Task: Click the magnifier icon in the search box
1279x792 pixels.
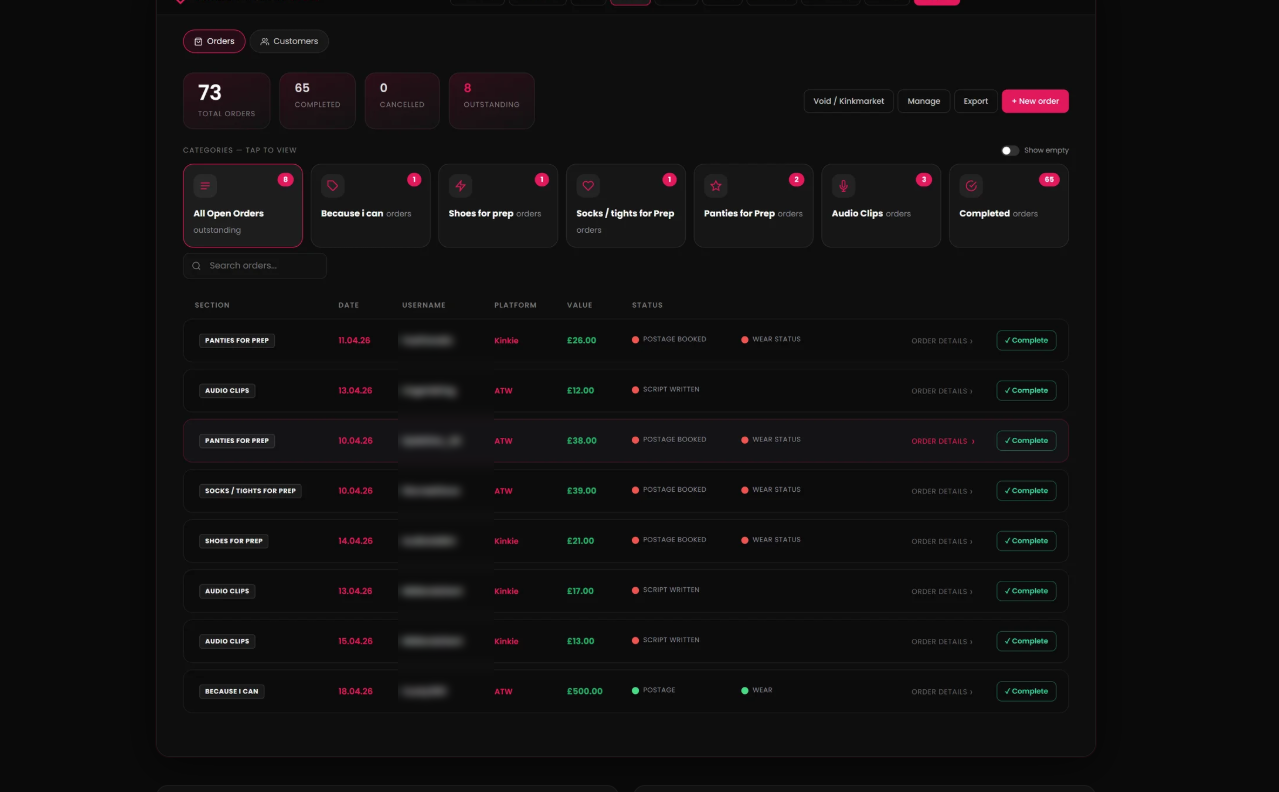Action: point(197,266)
